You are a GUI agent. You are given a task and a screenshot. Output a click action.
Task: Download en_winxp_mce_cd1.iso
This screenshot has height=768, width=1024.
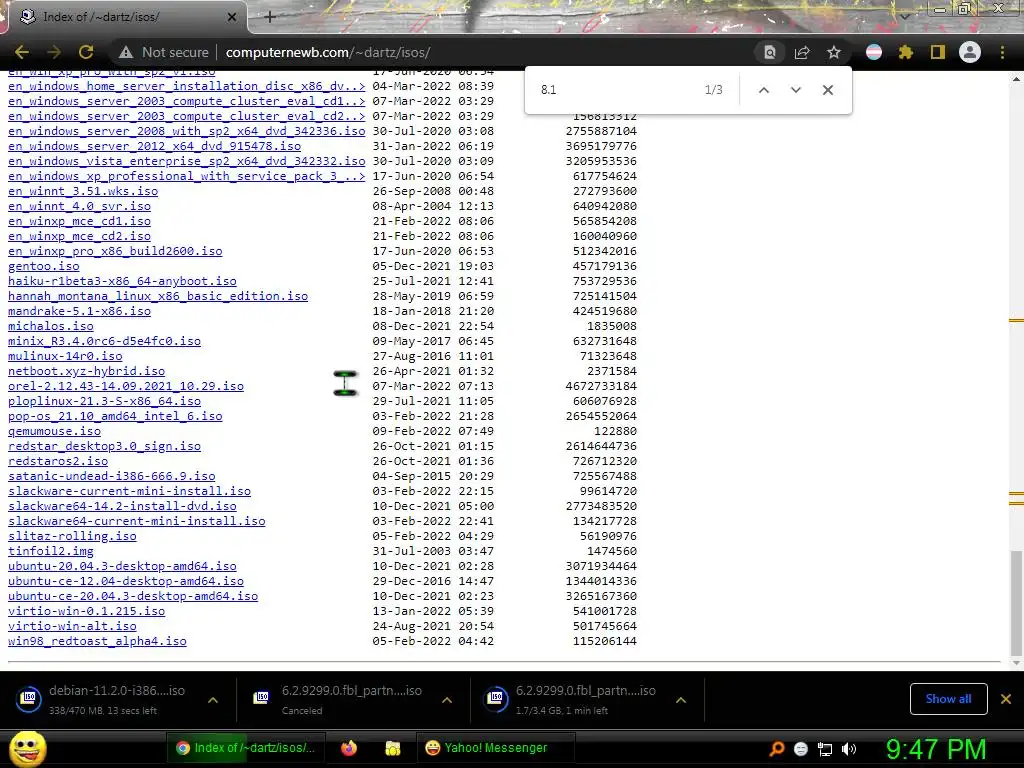point(79,221)
